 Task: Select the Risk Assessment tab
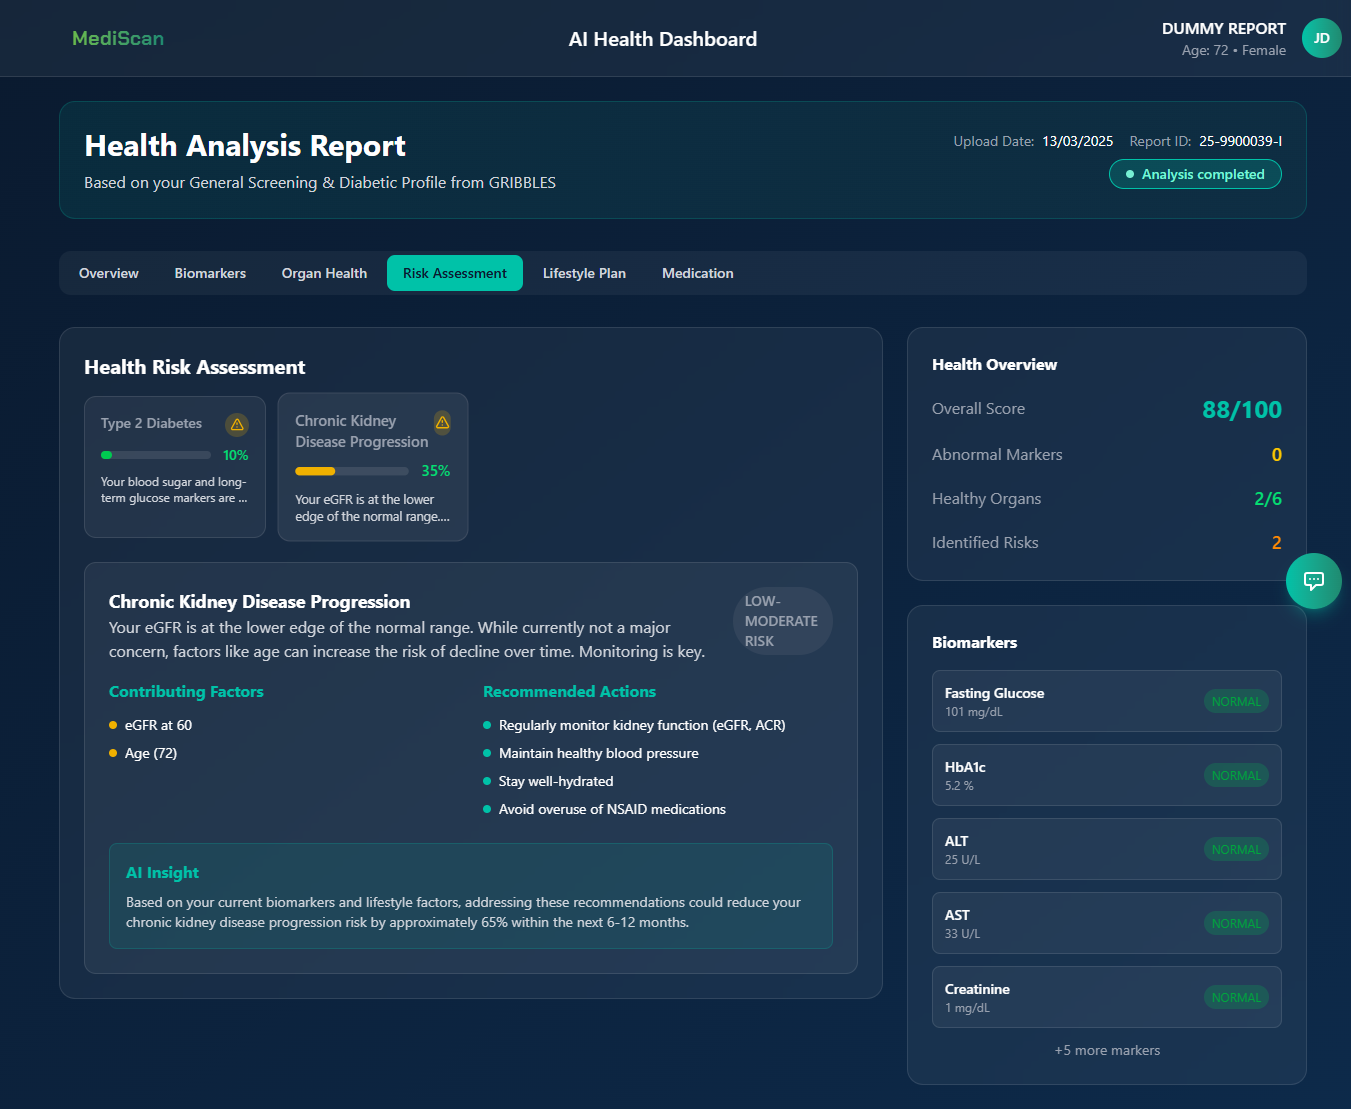coord(455,273)
